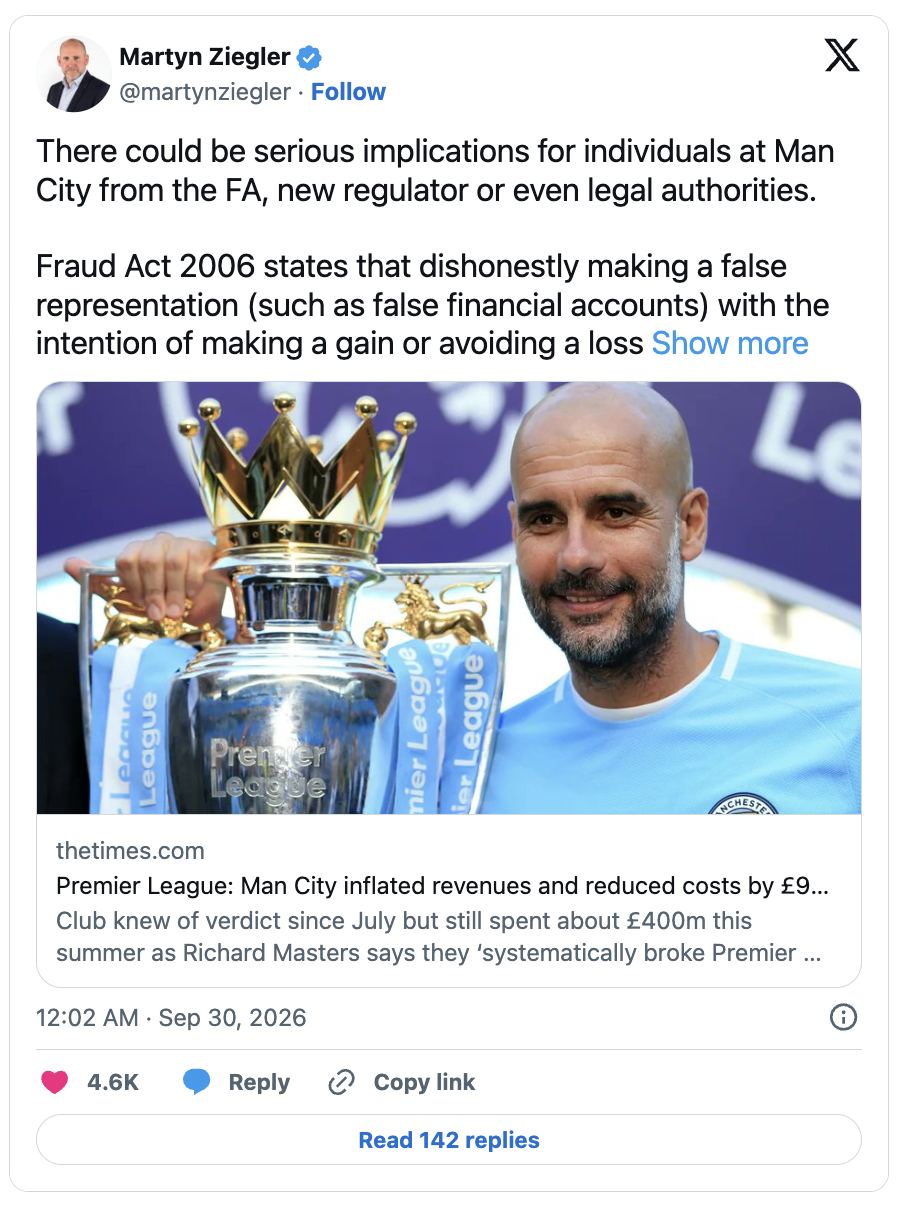
Task: Expand tweet text with Show more
Action: [x=730, y=343]
